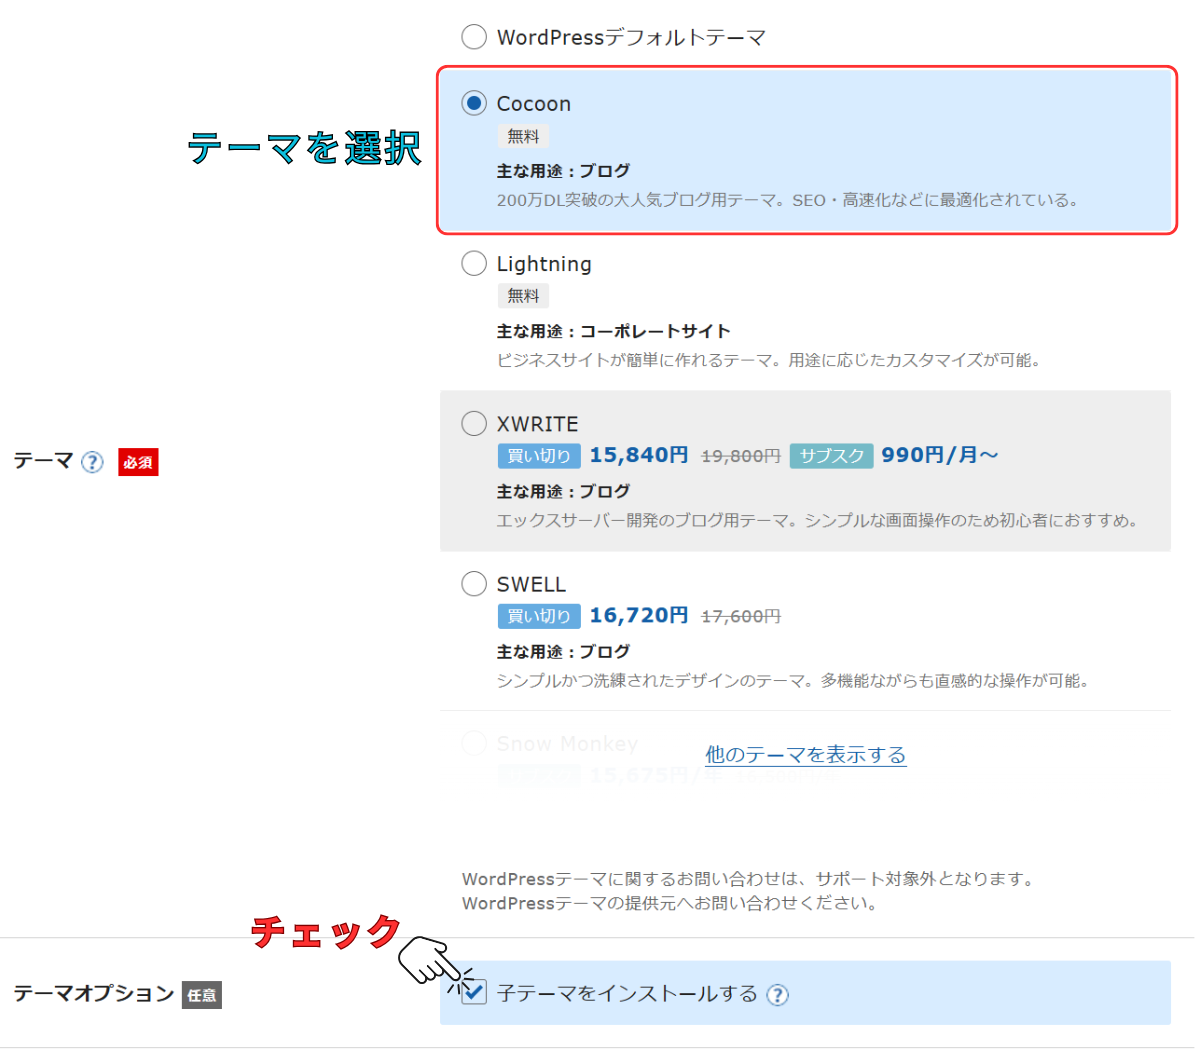1200x1050 pixels.
Task: Select the Cocoon theme radio button
Action: pos(474,103)
